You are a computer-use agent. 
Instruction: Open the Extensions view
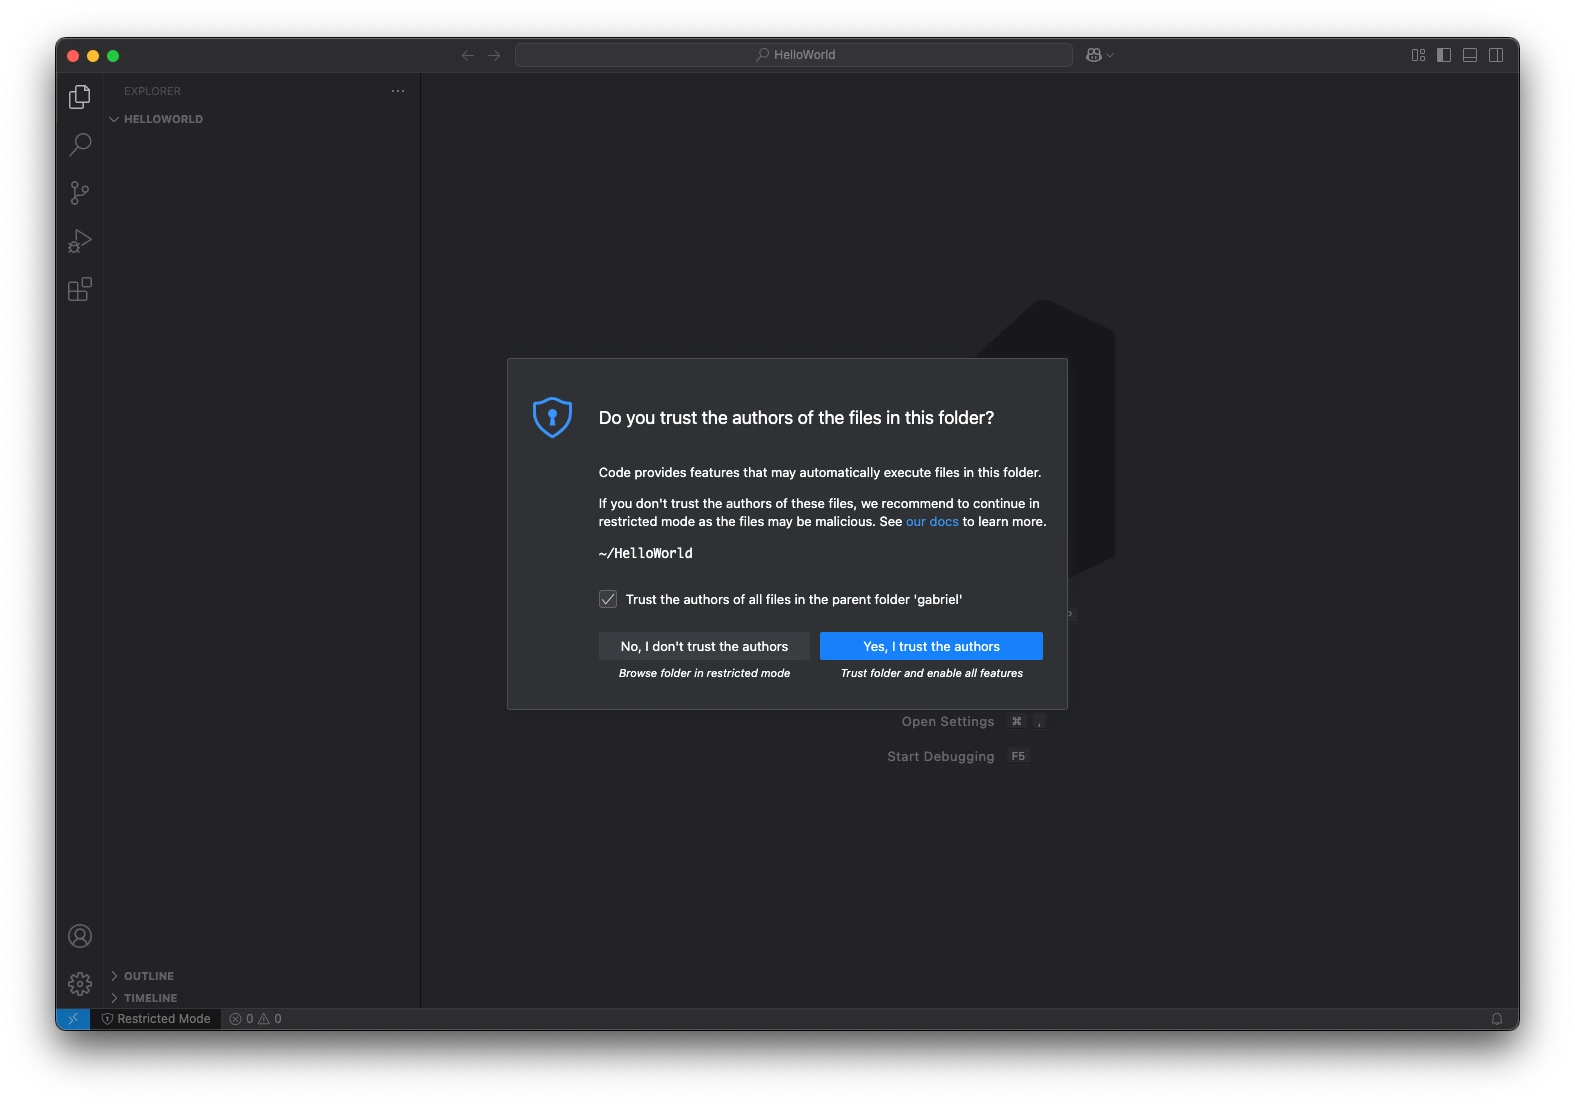[x=80, y=290]
